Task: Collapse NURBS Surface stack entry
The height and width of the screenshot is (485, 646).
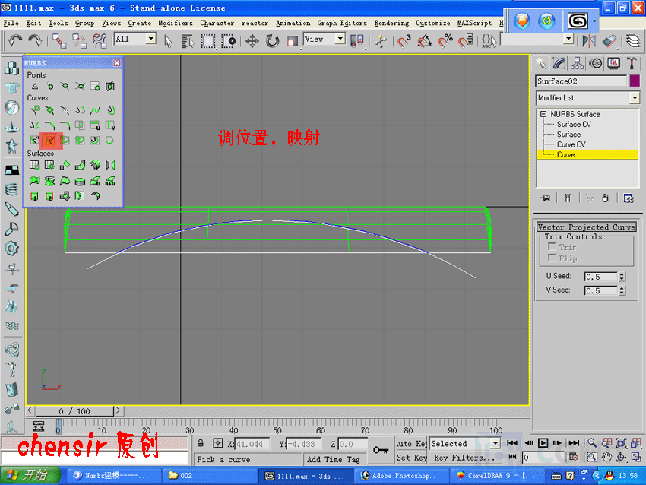Action: pos(543,114)
